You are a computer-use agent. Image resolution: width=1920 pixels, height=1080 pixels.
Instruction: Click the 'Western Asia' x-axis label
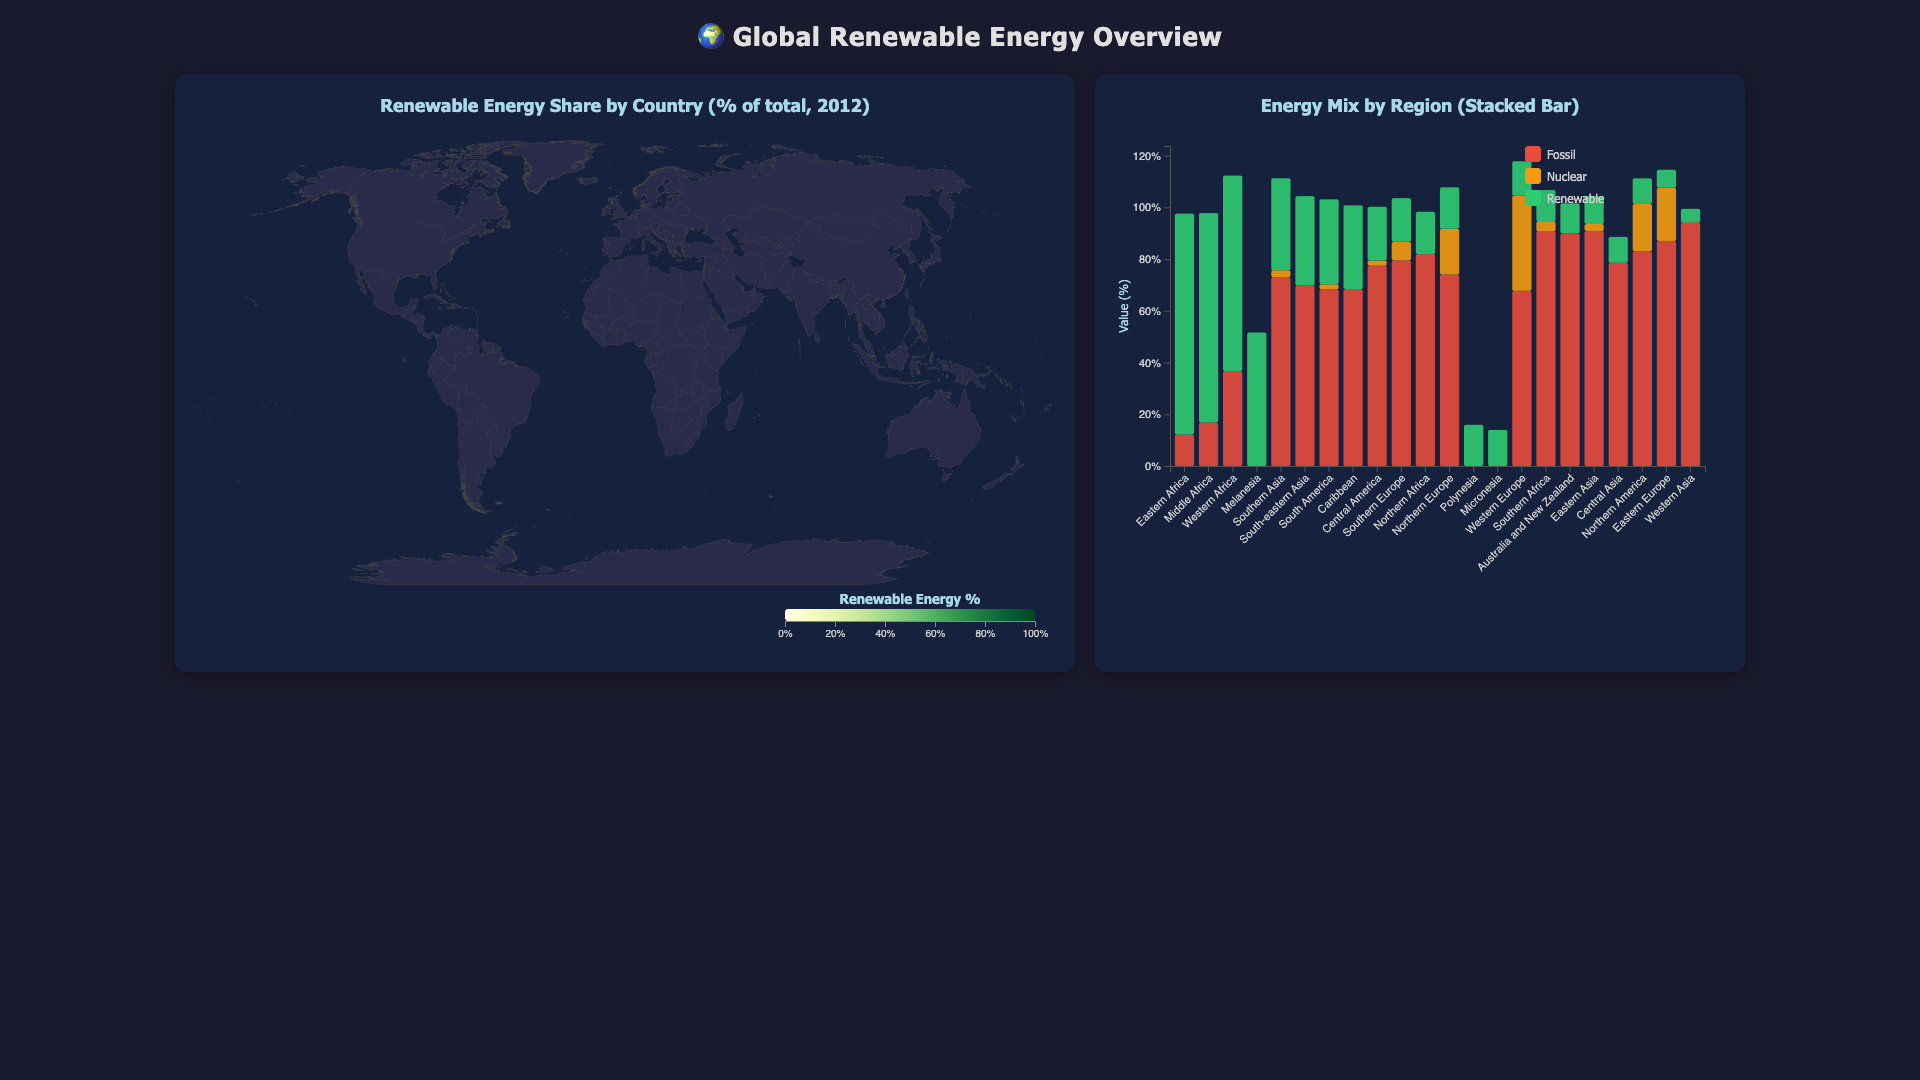pyautogui.click(x=1671, y=498)
